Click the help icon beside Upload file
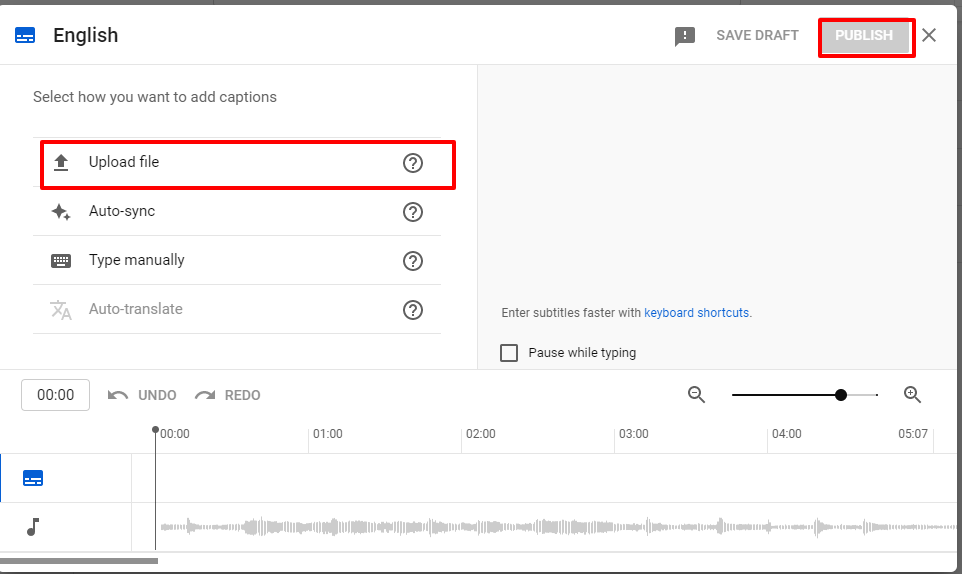 413,163
